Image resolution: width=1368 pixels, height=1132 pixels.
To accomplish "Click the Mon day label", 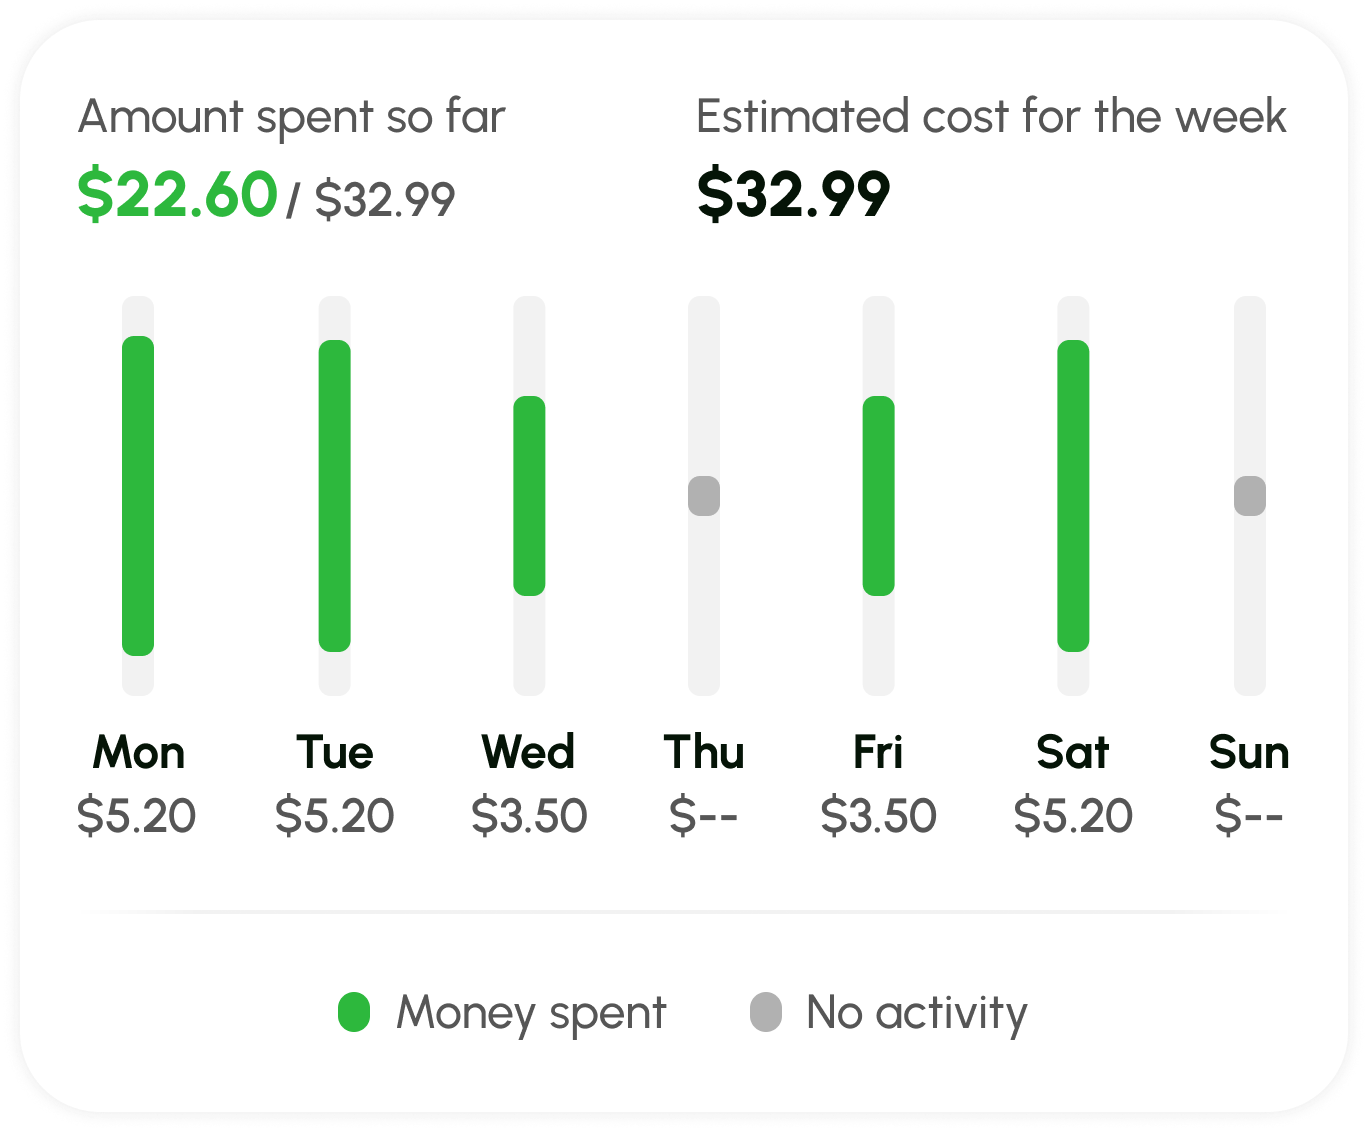I will point(138,753).
